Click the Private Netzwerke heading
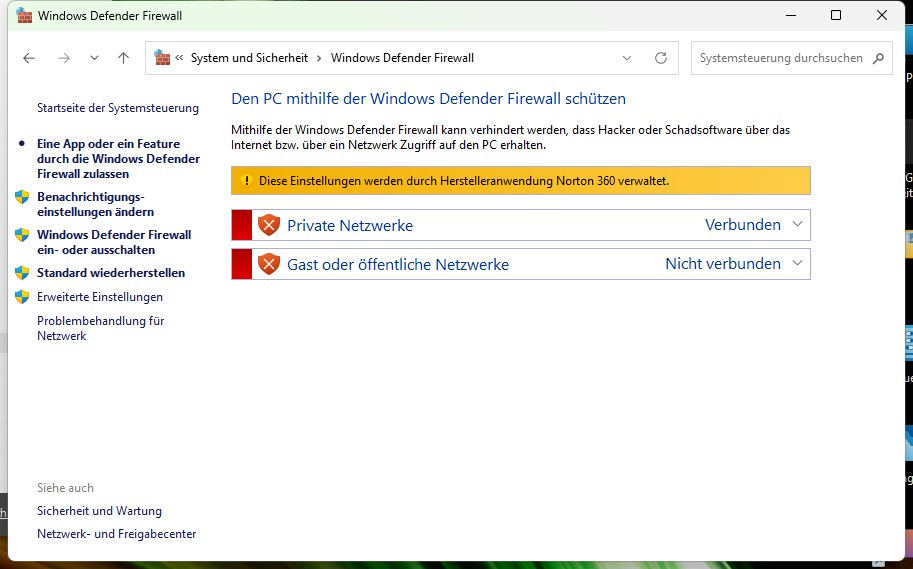This screenshot has height=569, width=913. (350, 225)
